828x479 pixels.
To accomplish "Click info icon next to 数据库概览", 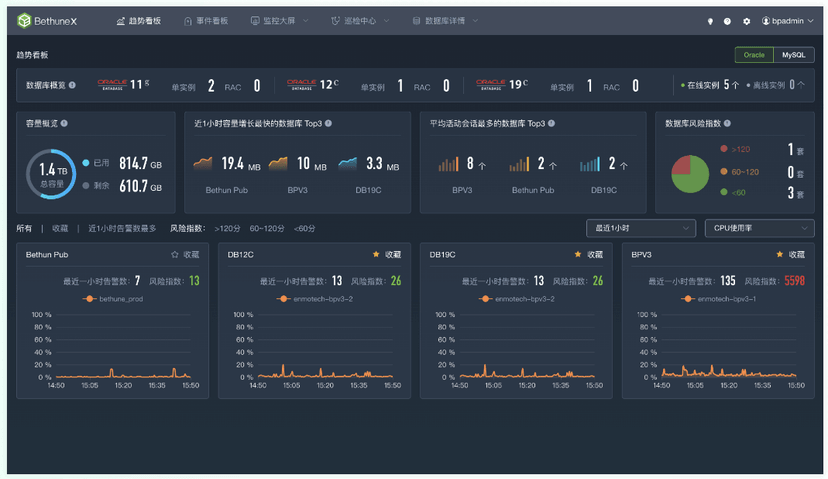I will pyautogui.click(x=72, y=85).
